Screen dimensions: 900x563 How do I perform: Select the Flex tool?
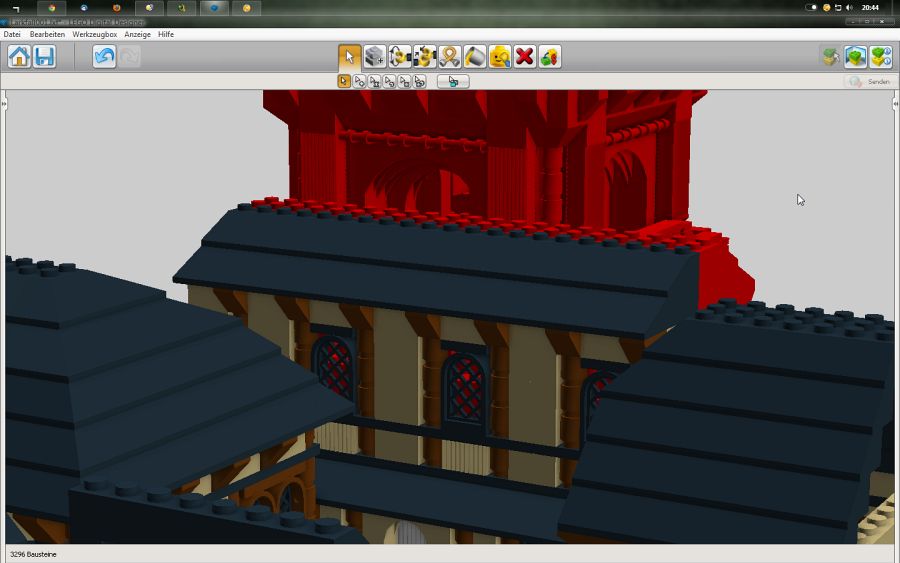pos(450,57)
